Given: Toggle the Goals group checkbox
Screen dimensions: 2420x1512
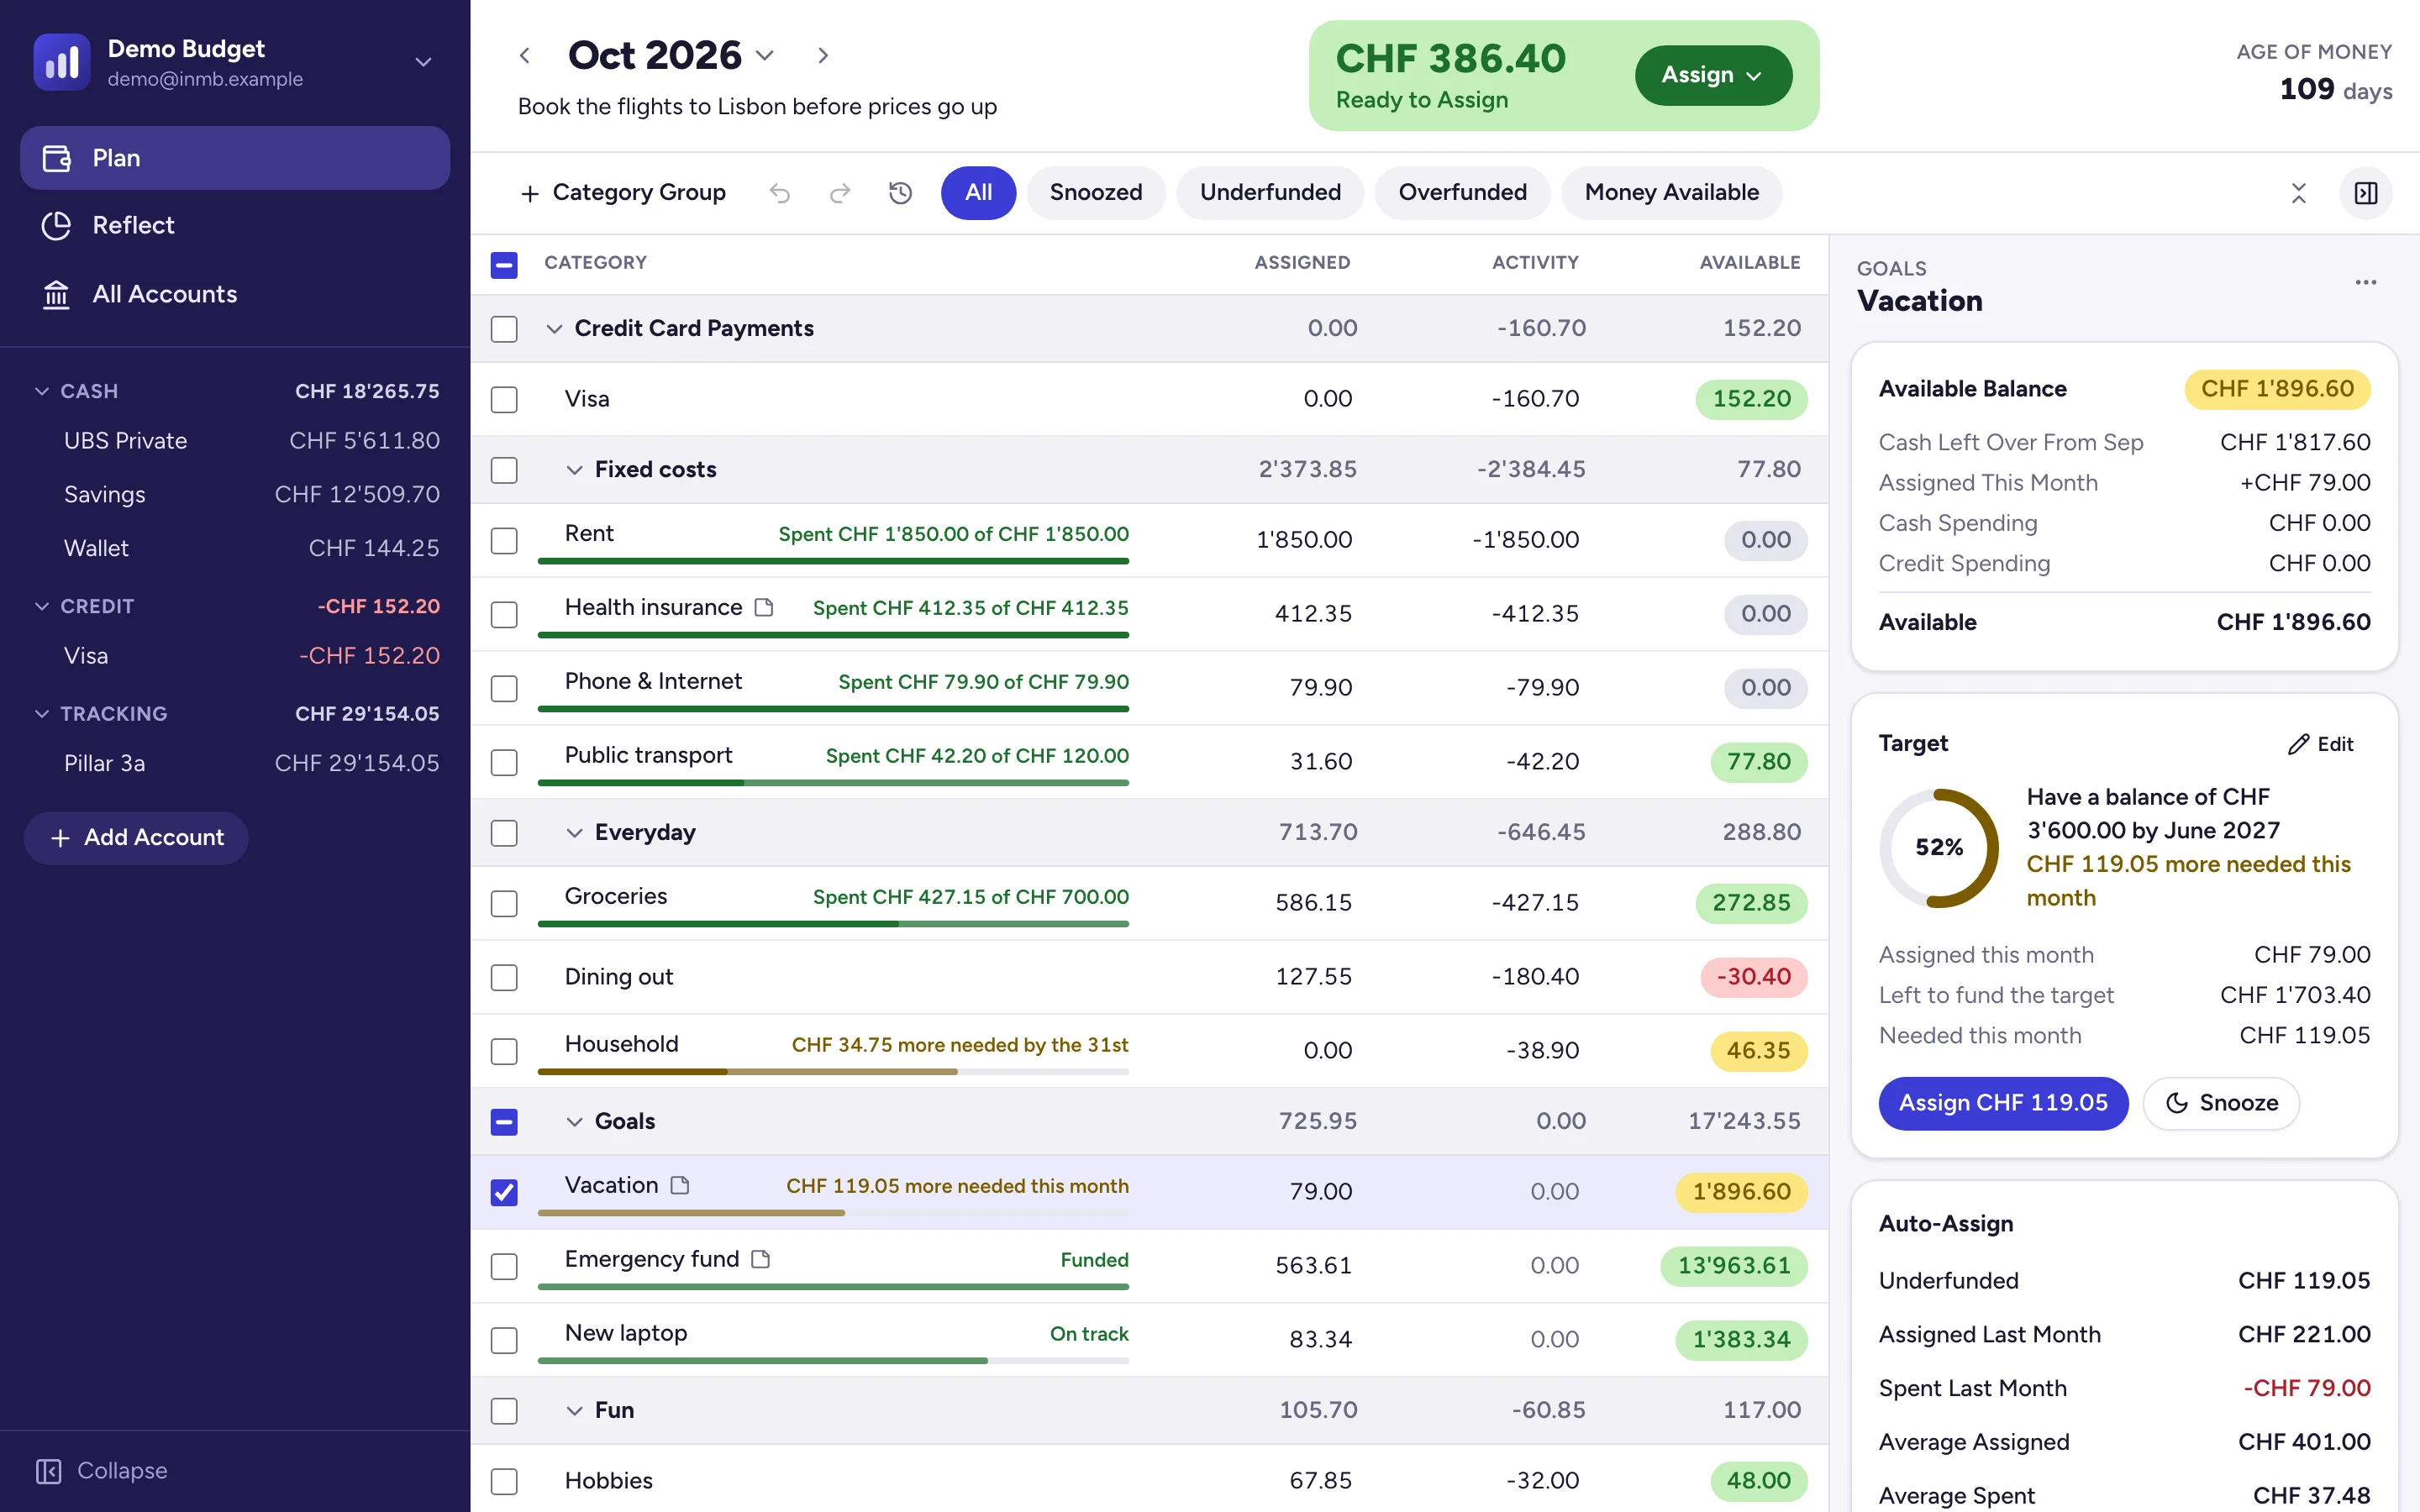Looking at the screenshot, I should click(x=504, y=1122).
